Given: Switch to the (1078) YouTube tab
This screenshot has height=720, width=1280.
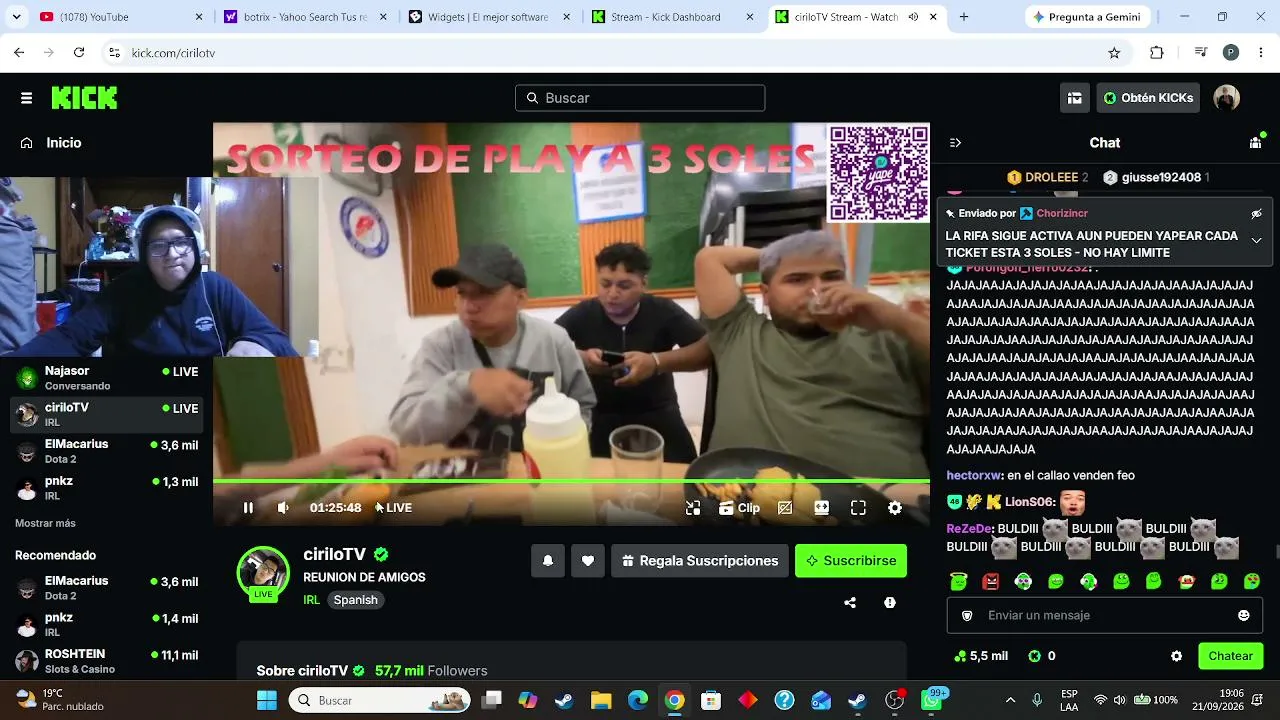Looking at the screenshot, I should coord(121,17).
